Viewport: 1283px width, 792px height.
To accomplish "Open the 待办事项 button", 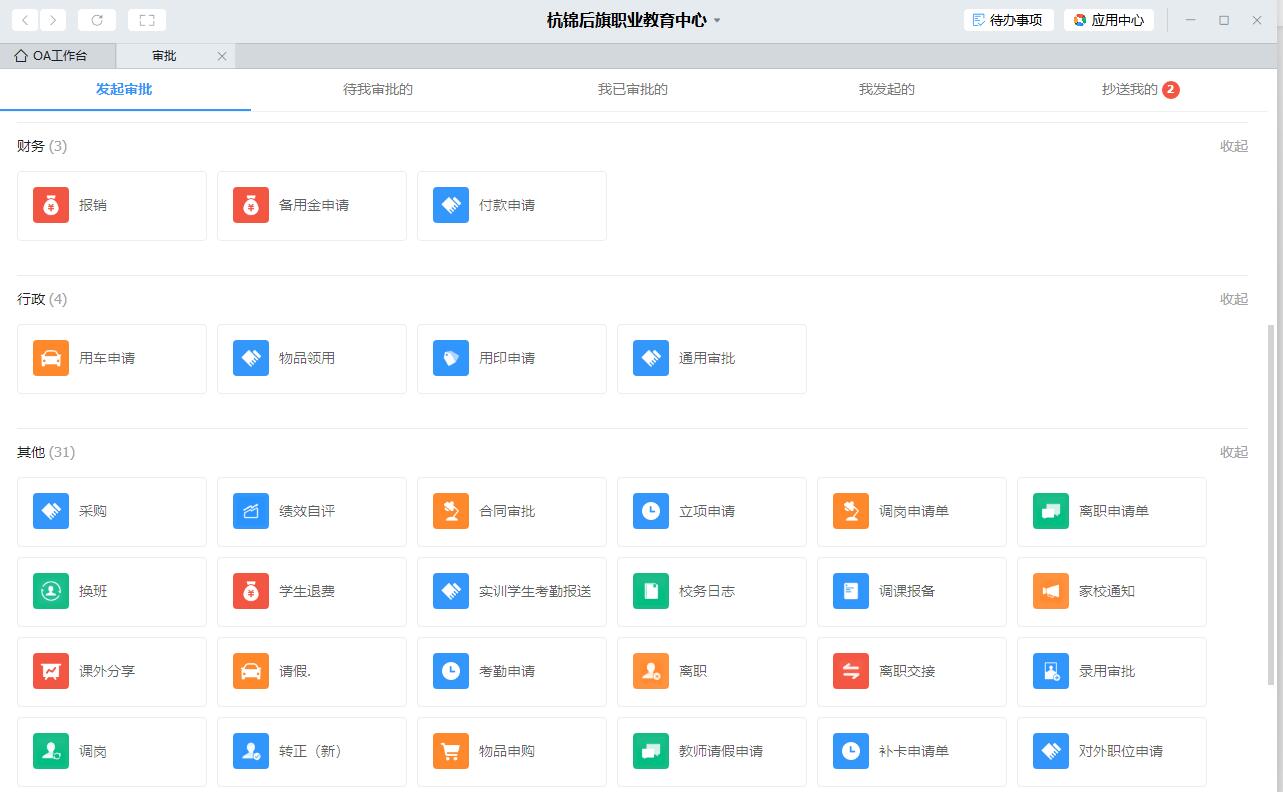I will click(1008, 20).
